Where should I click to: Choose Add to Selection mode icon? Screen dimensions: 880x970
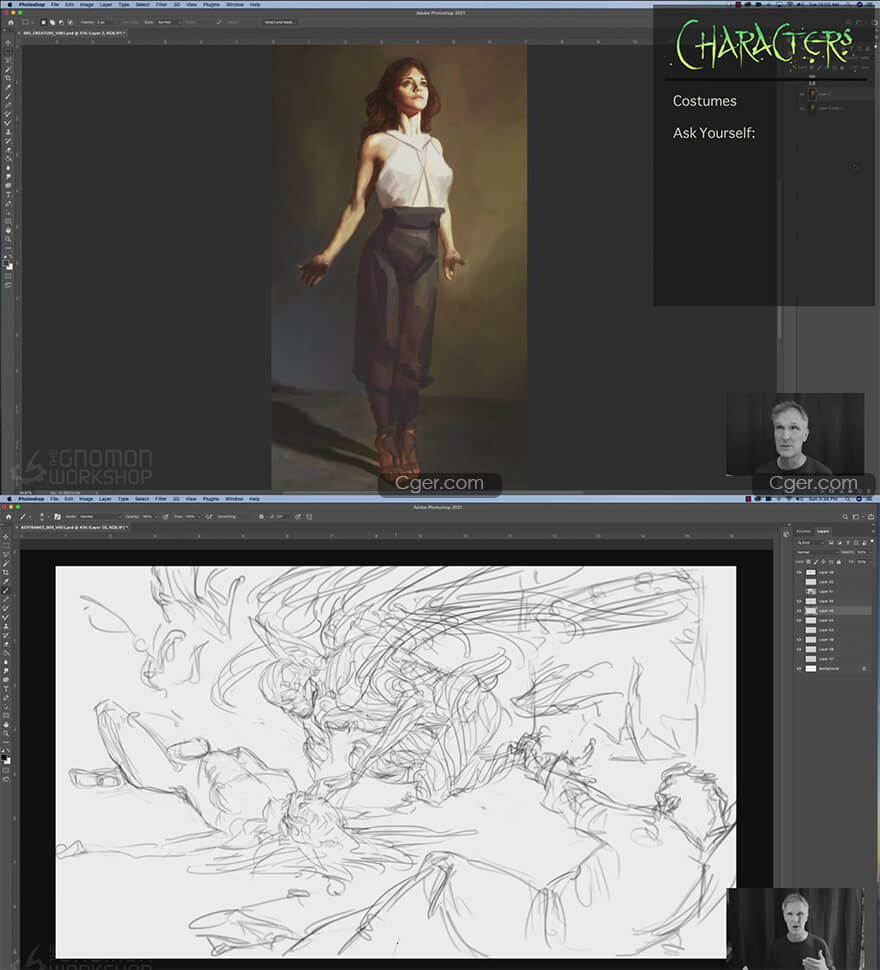coord(53,22)
